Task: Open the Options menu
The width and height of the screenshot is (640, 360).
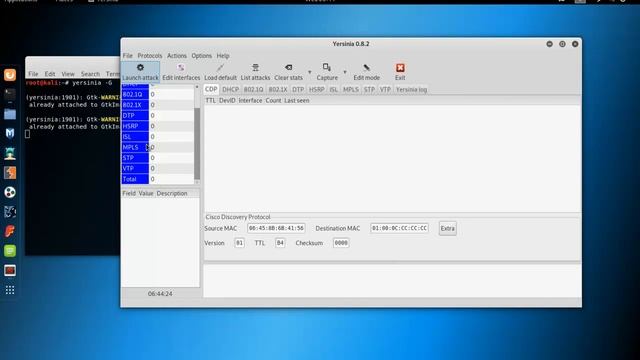Action: pyautogui.click(x=202, y=56)
